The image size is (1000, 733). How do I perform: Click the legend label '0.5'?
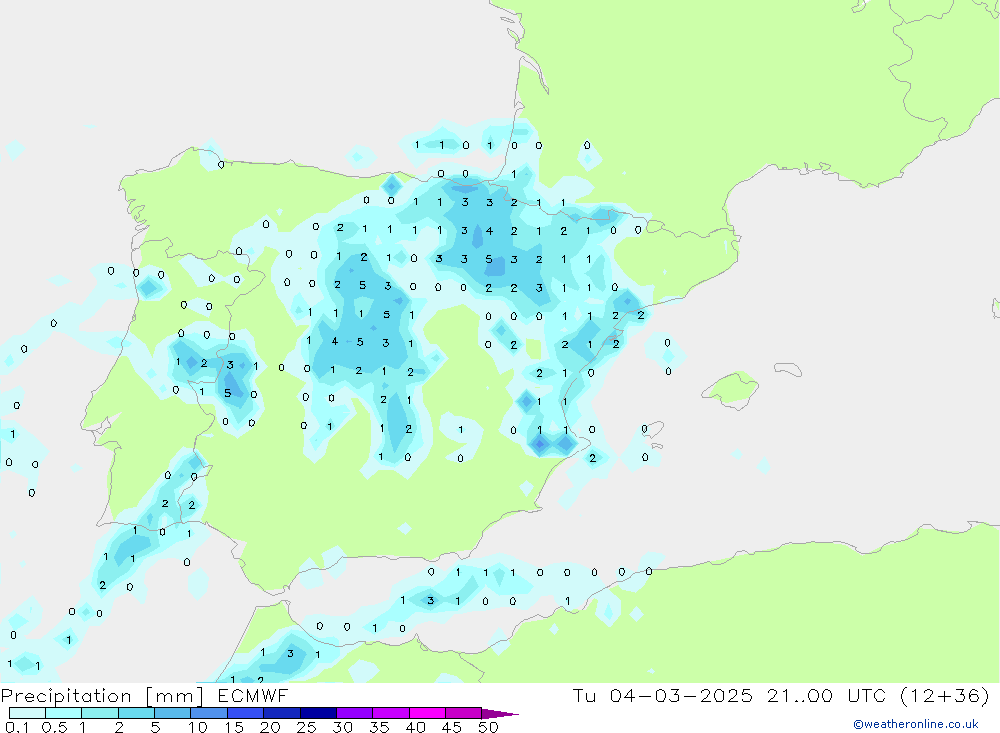coord(54,727)
